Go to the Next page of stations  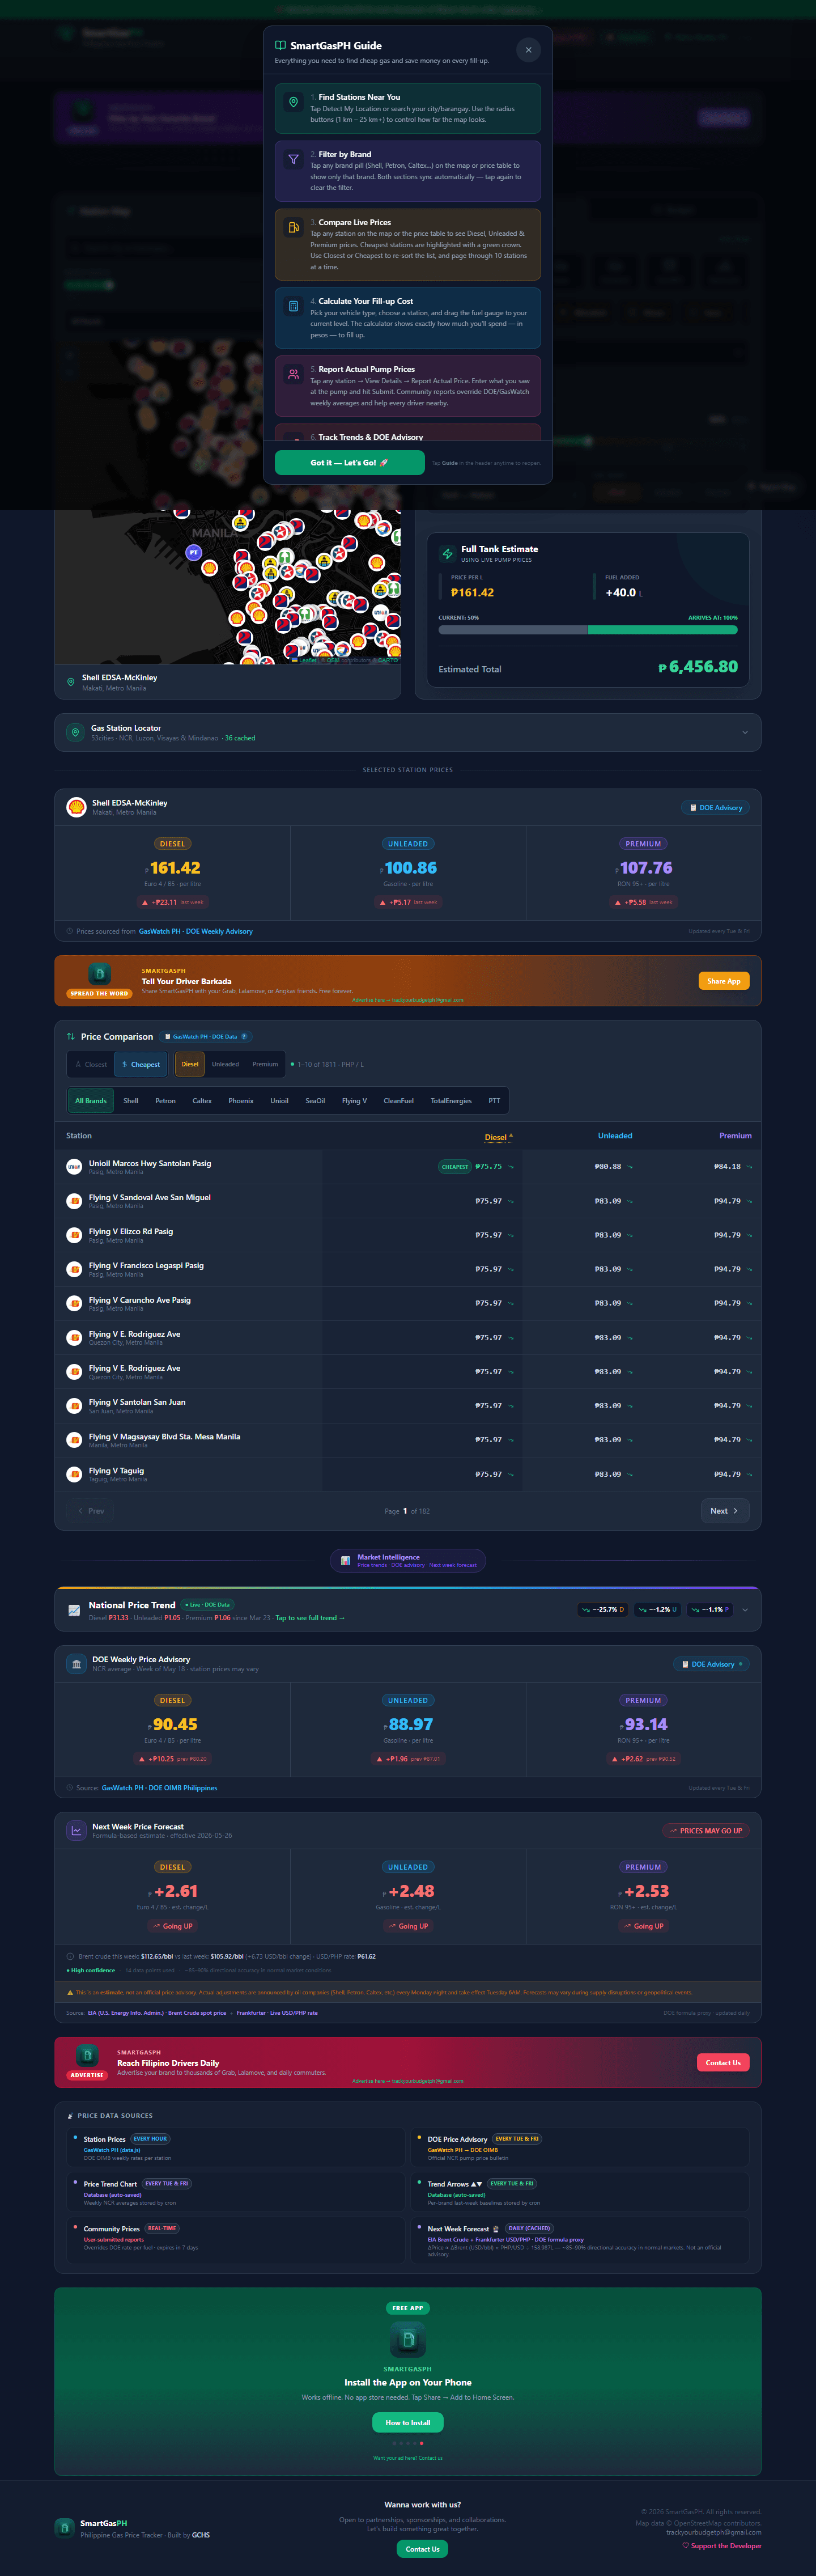724,1511
